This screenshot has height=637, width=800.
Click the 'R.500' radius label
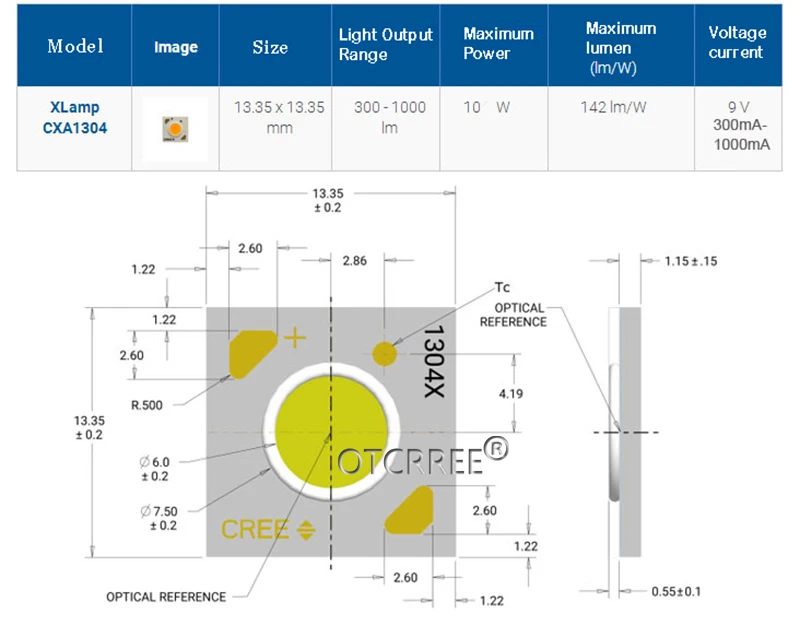coord(147,405)
